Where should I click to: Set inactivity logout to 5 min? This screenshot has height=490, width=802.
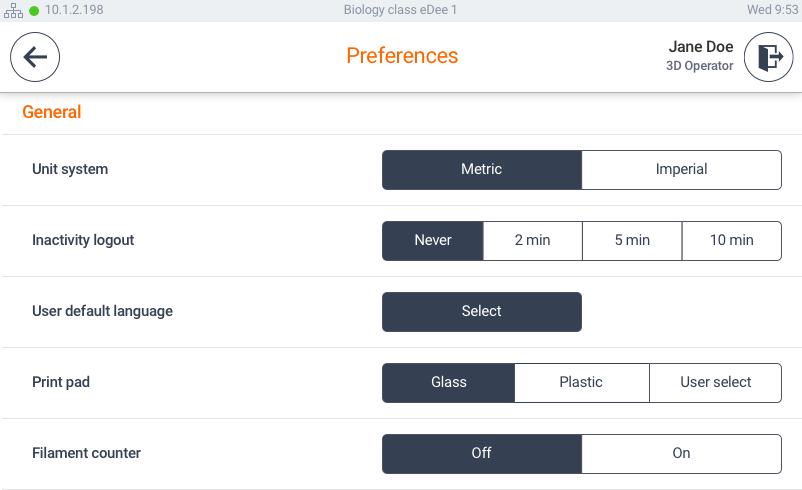pyautogui.click(x=632, y=241)
